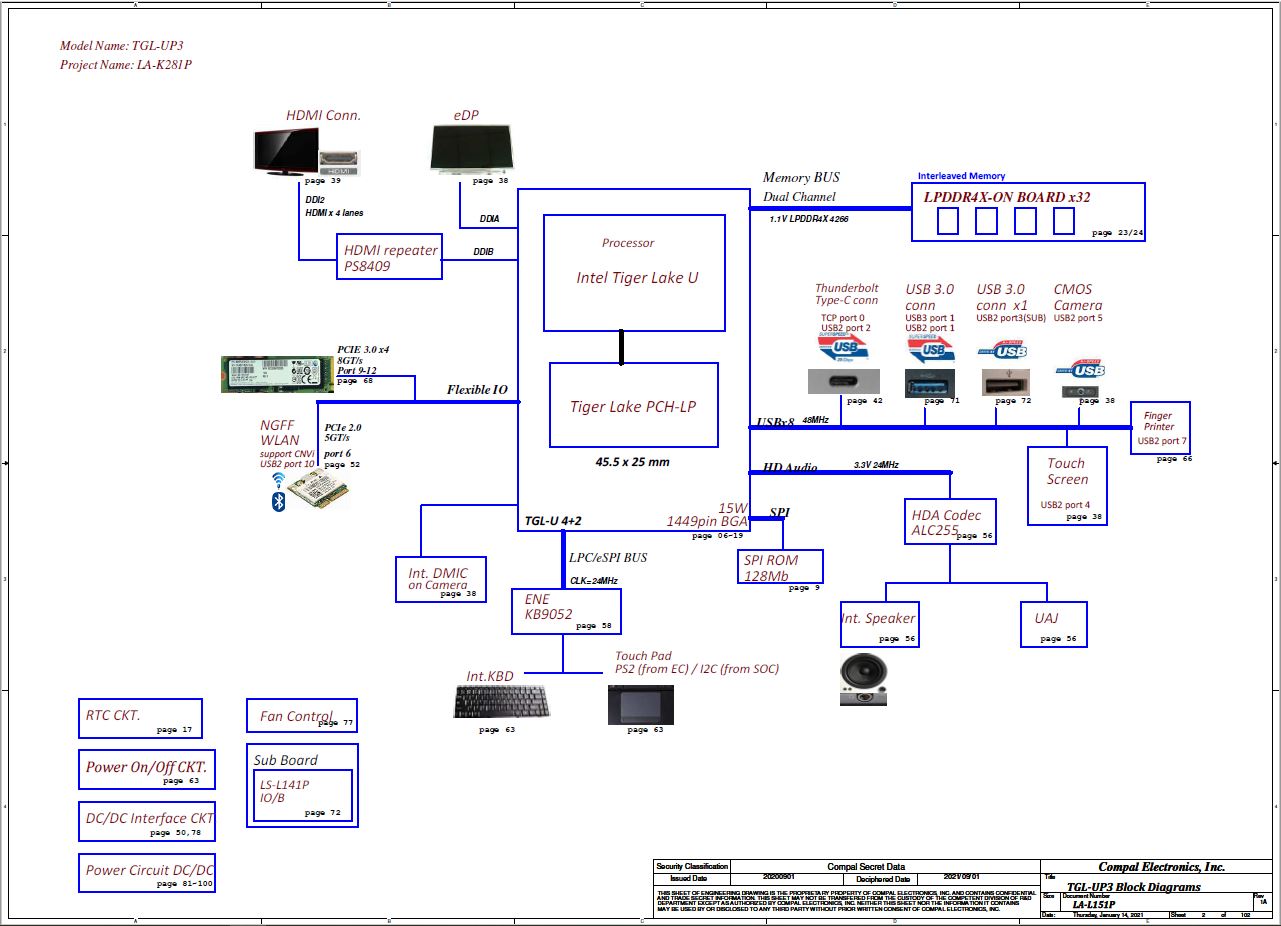The height and width of the screenshot is (926, 1281).
Task: Select the UAJ block
Action: point(1053,625)
